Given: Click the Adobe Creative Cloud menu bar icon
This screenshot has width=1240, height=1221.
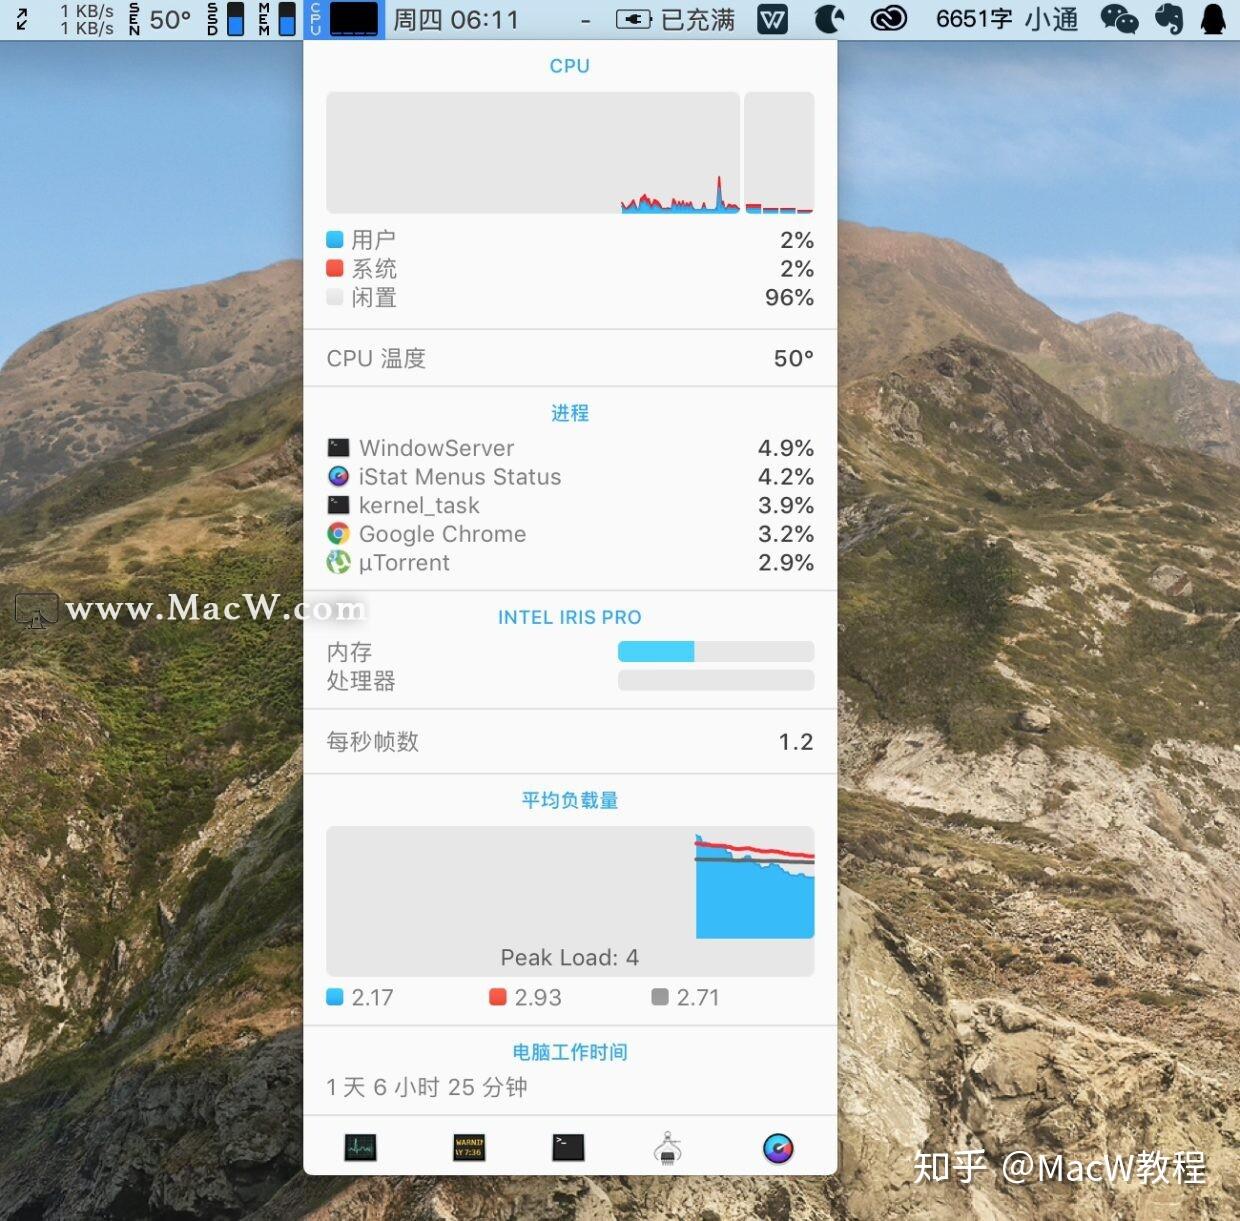Looking at the screenshot, I should (x=888, y=19).
